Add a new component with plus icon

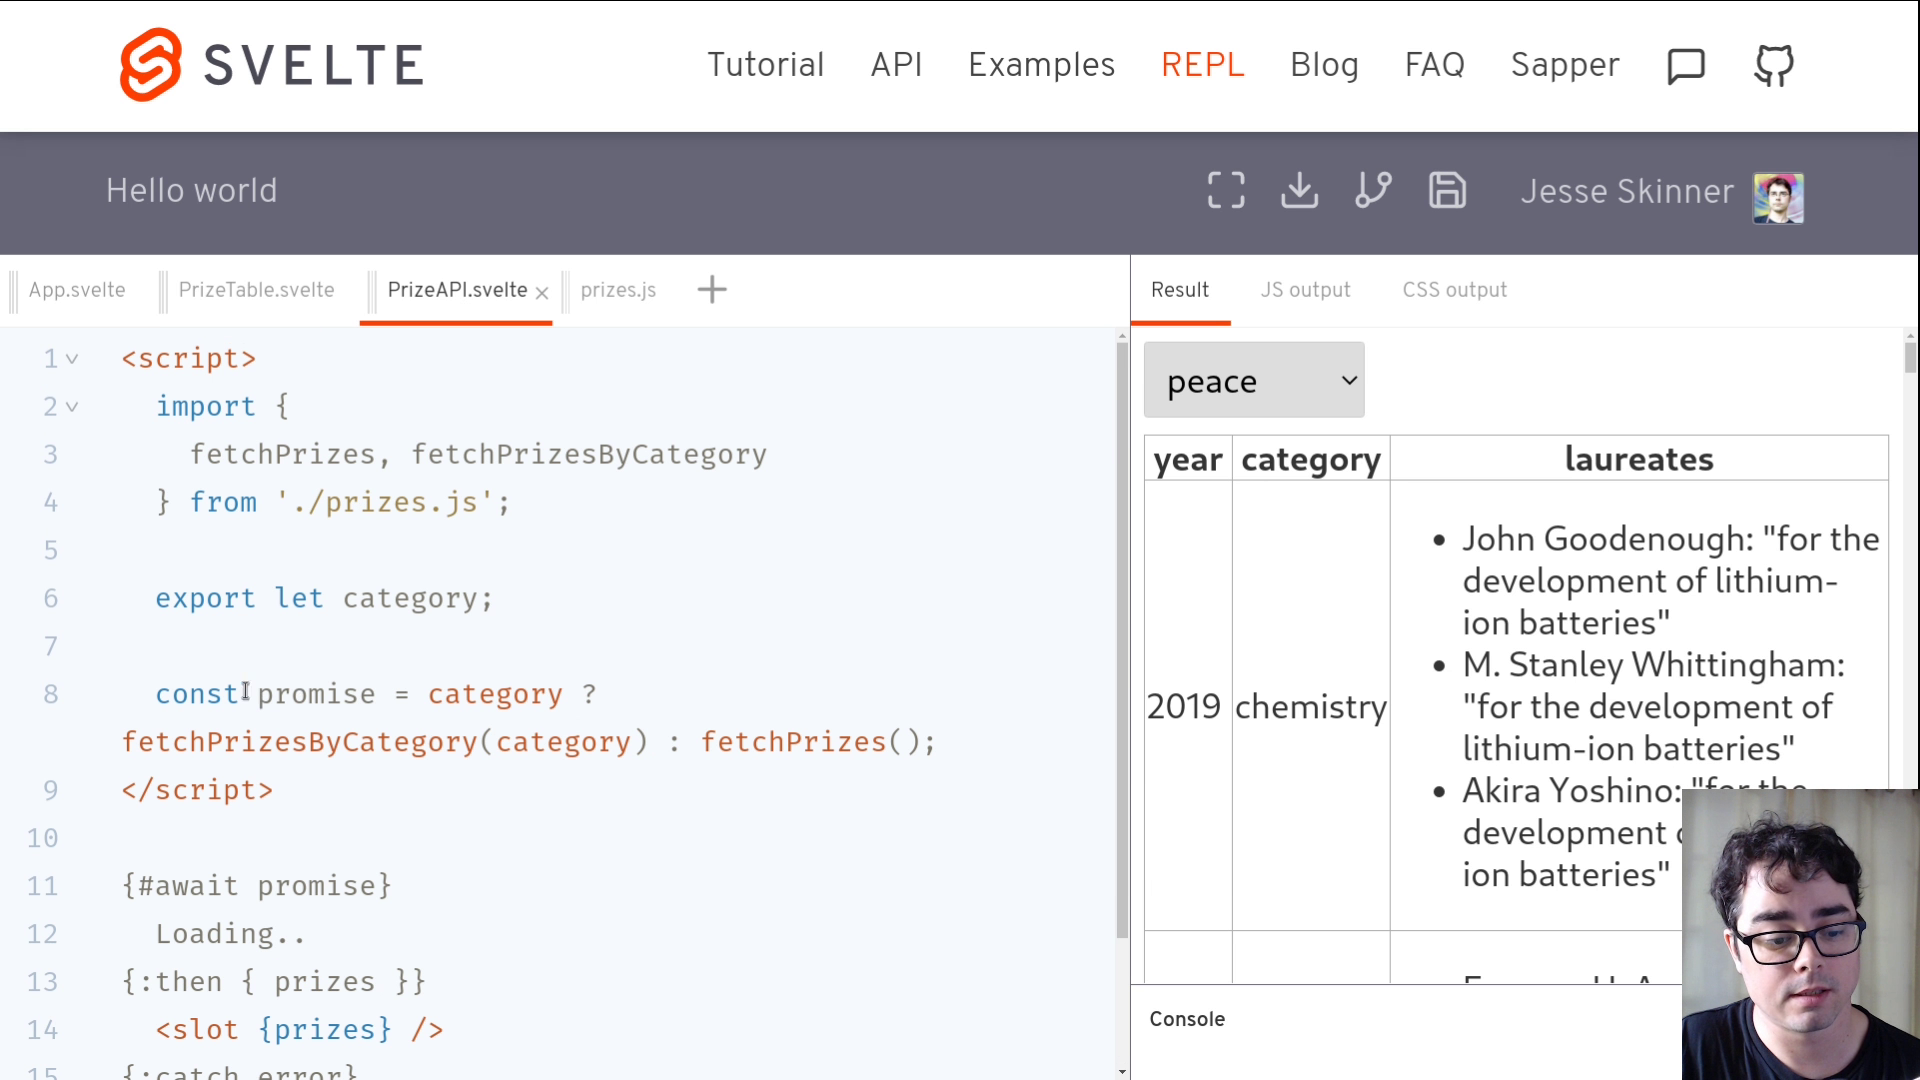pyautogui.click(x=712, y=290)
